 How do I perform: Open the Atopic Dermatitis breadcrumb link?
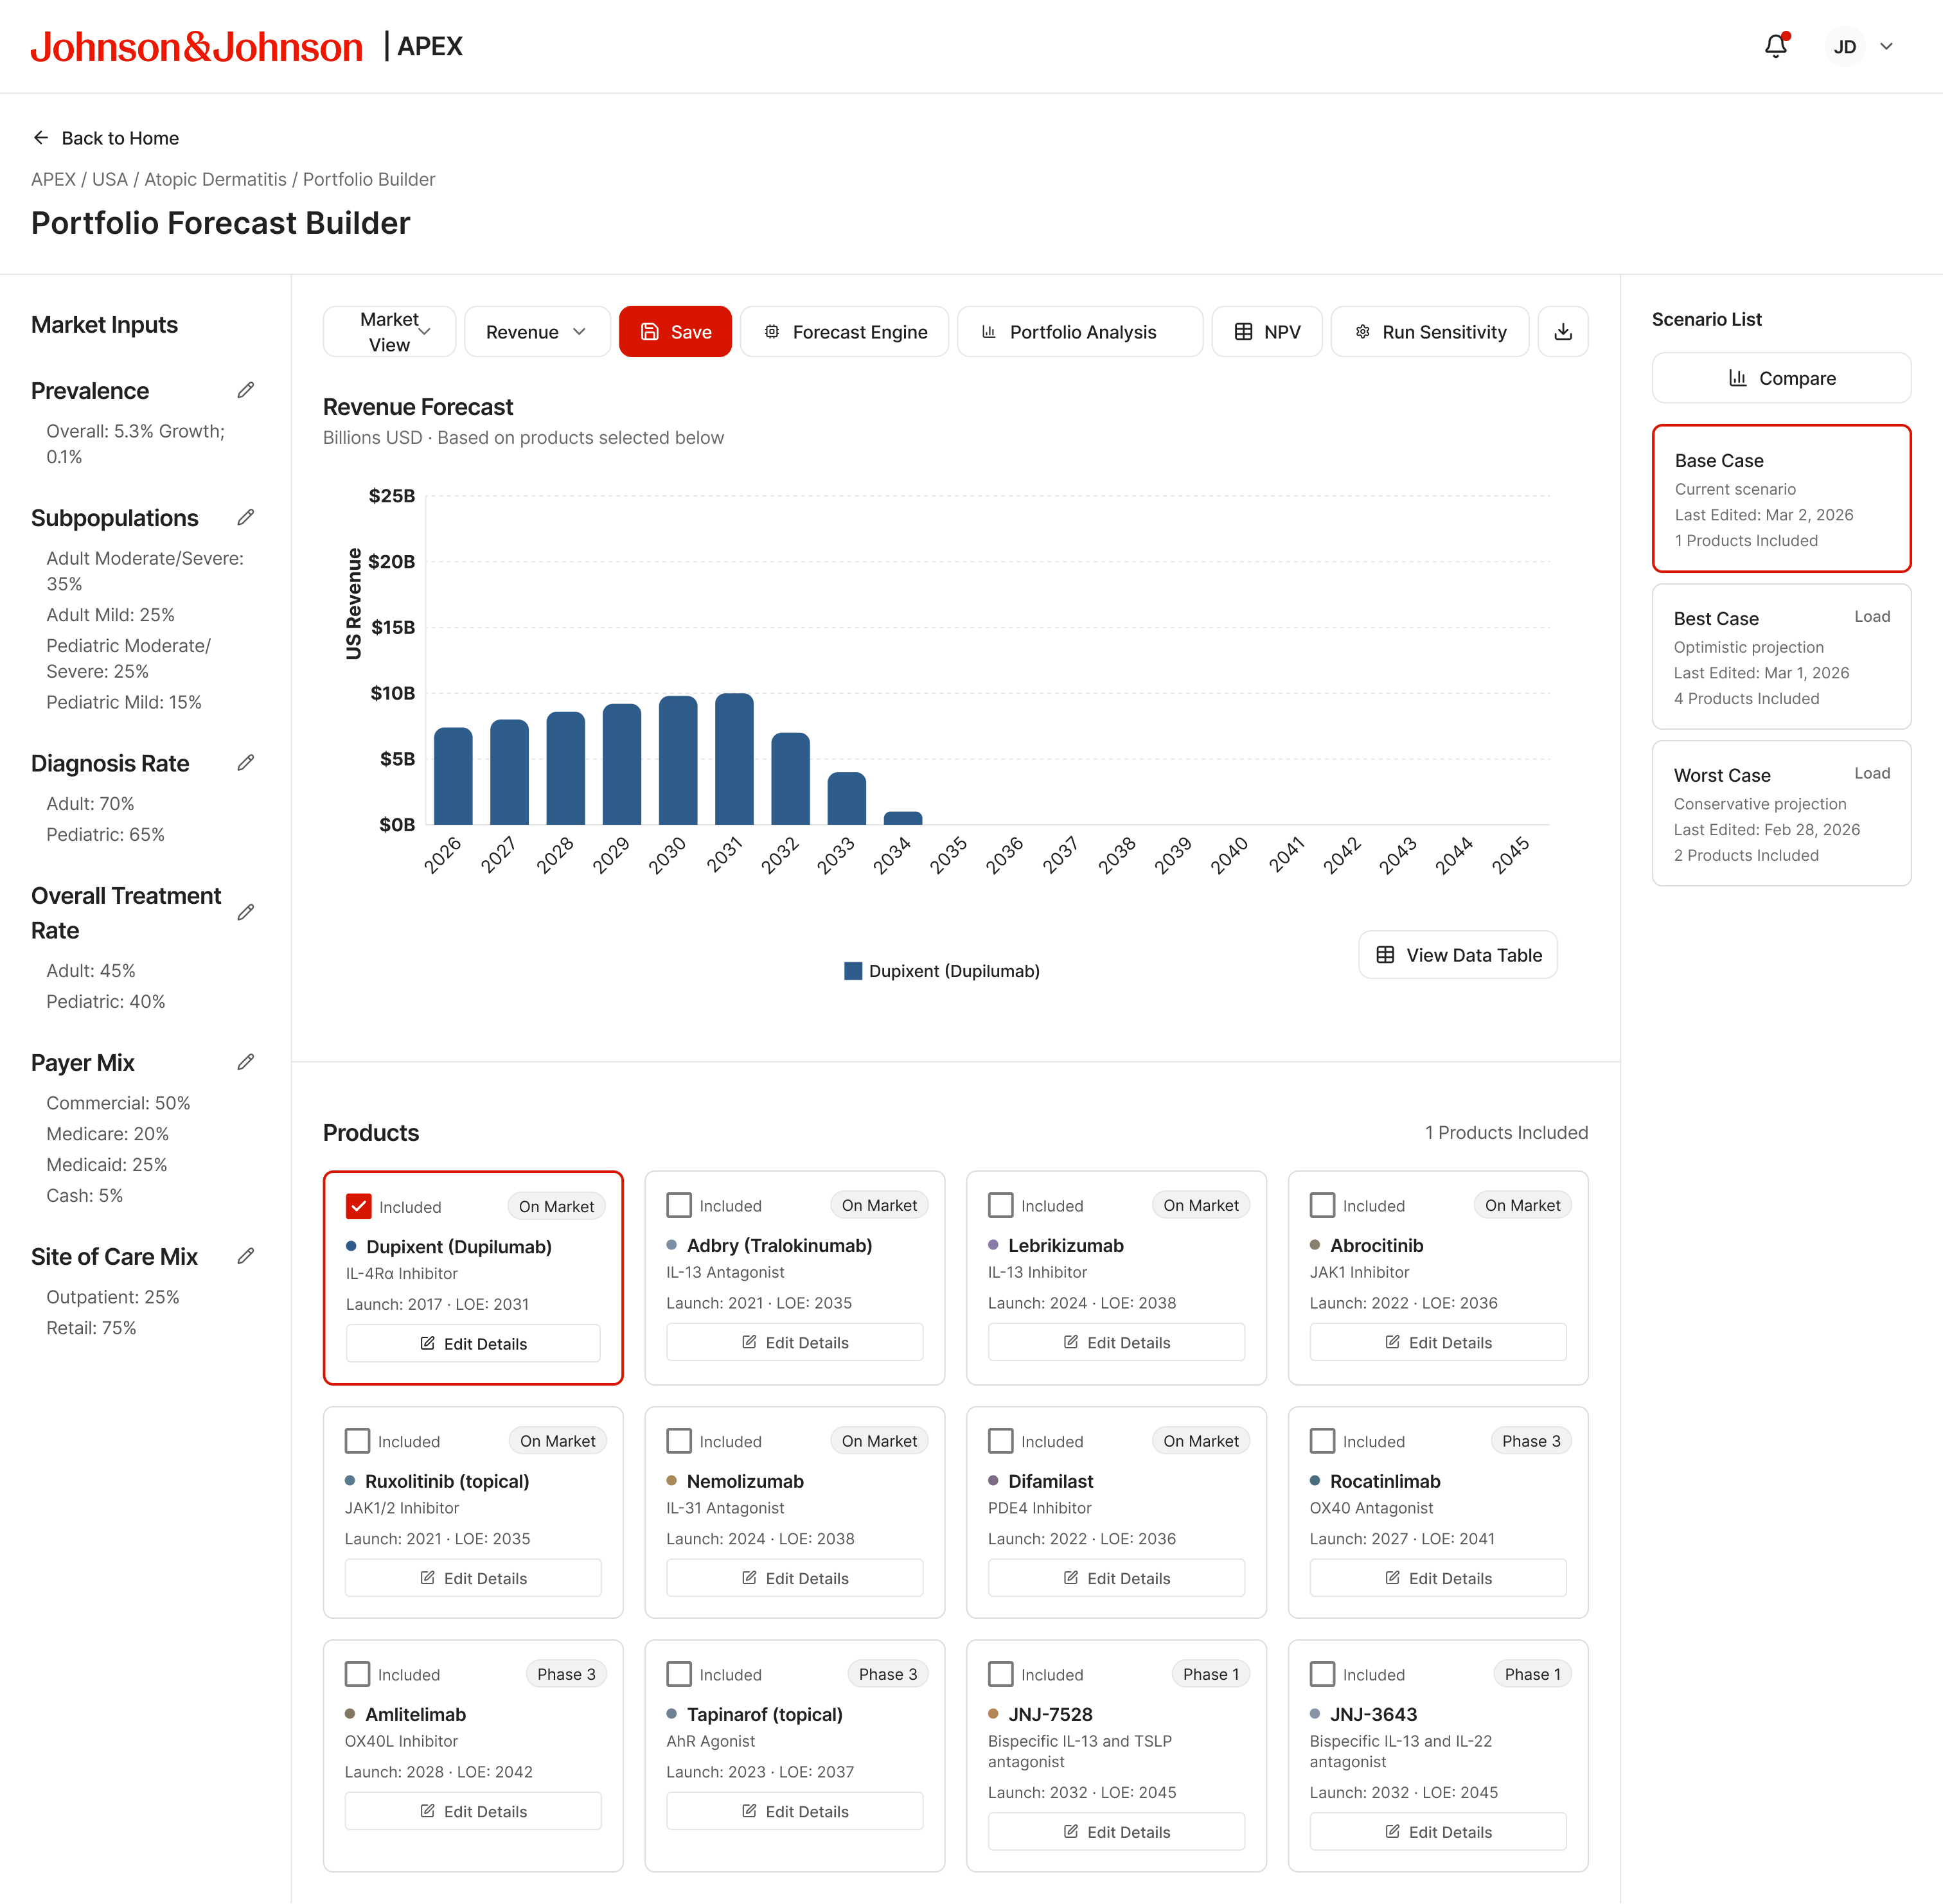click(x=215, y=179)
